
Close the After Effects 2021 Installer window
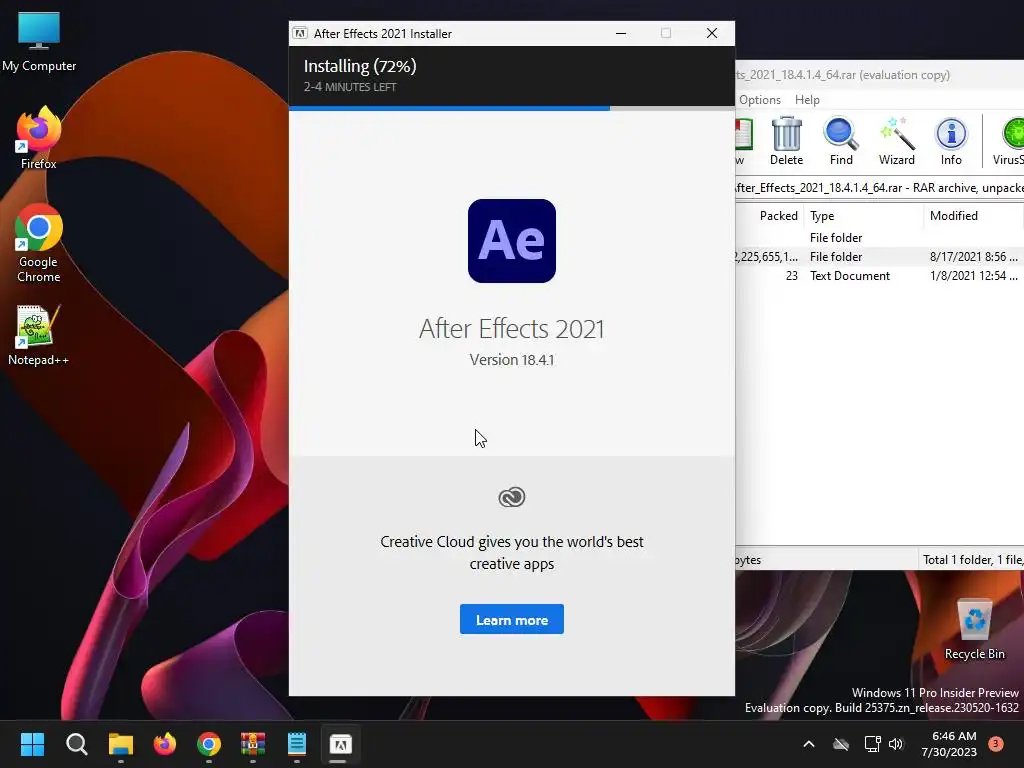712,33
